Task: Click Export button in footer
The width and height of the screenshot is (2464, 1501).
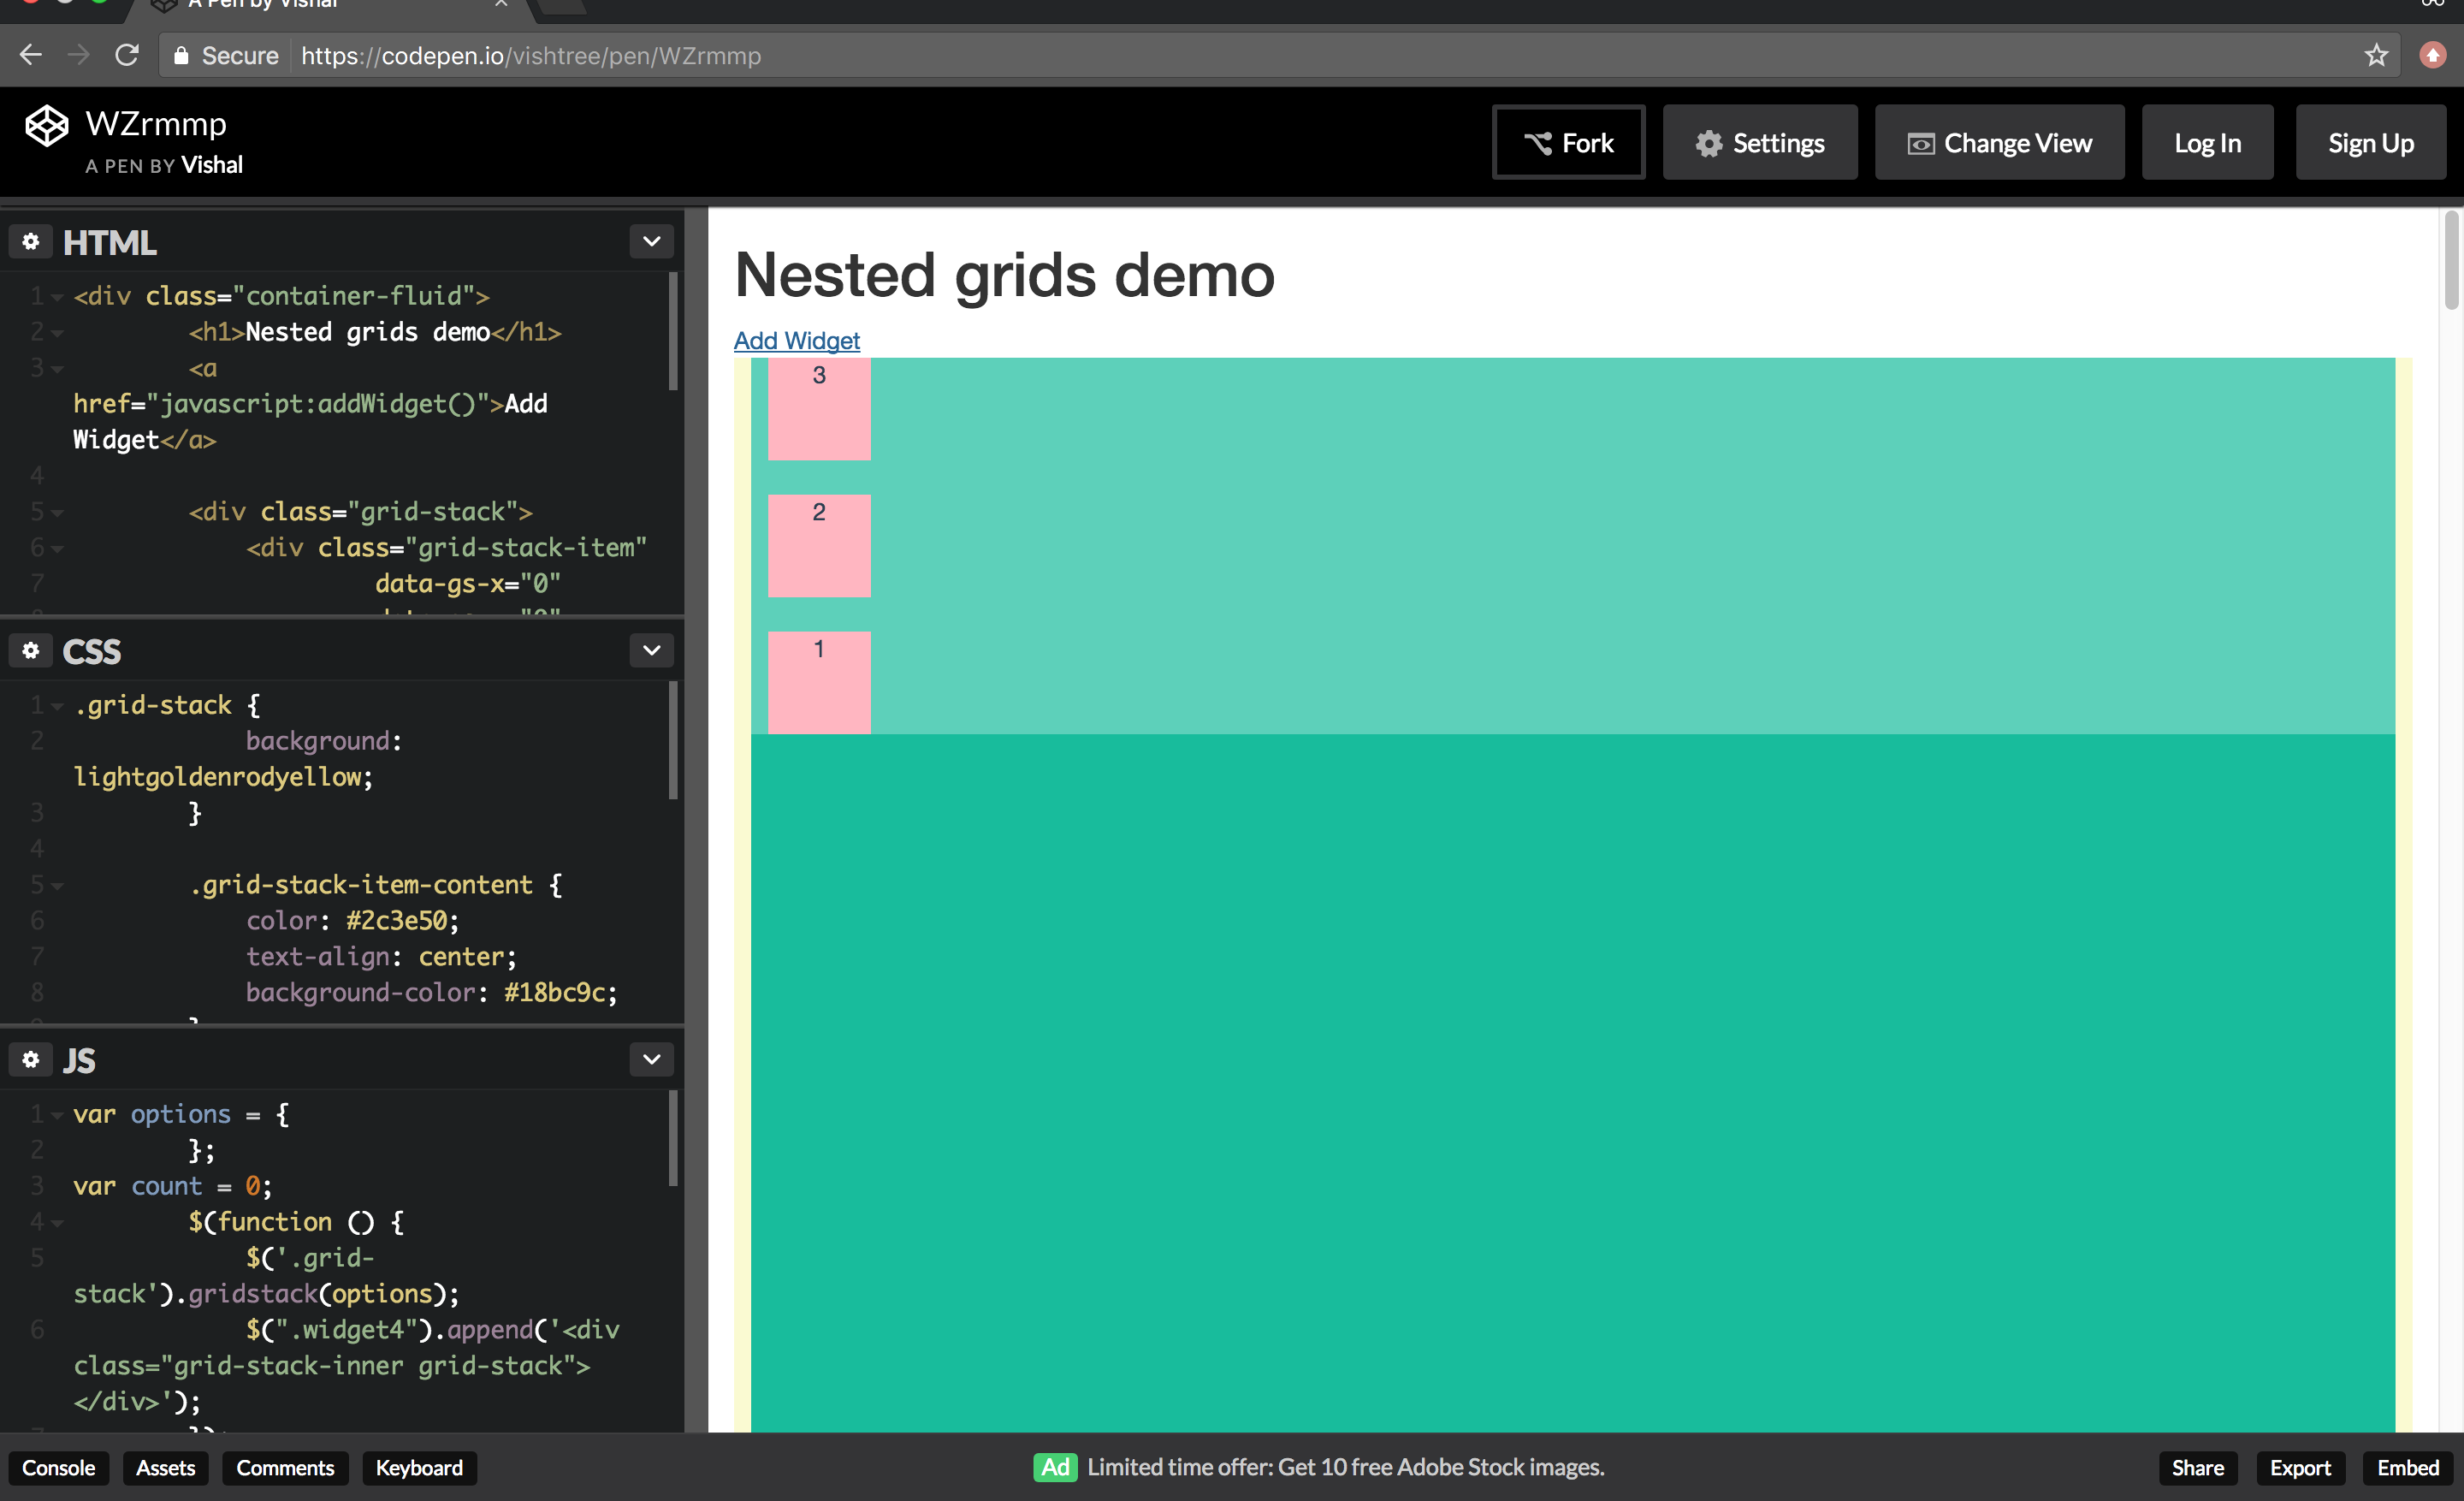Action: 2299,1467
